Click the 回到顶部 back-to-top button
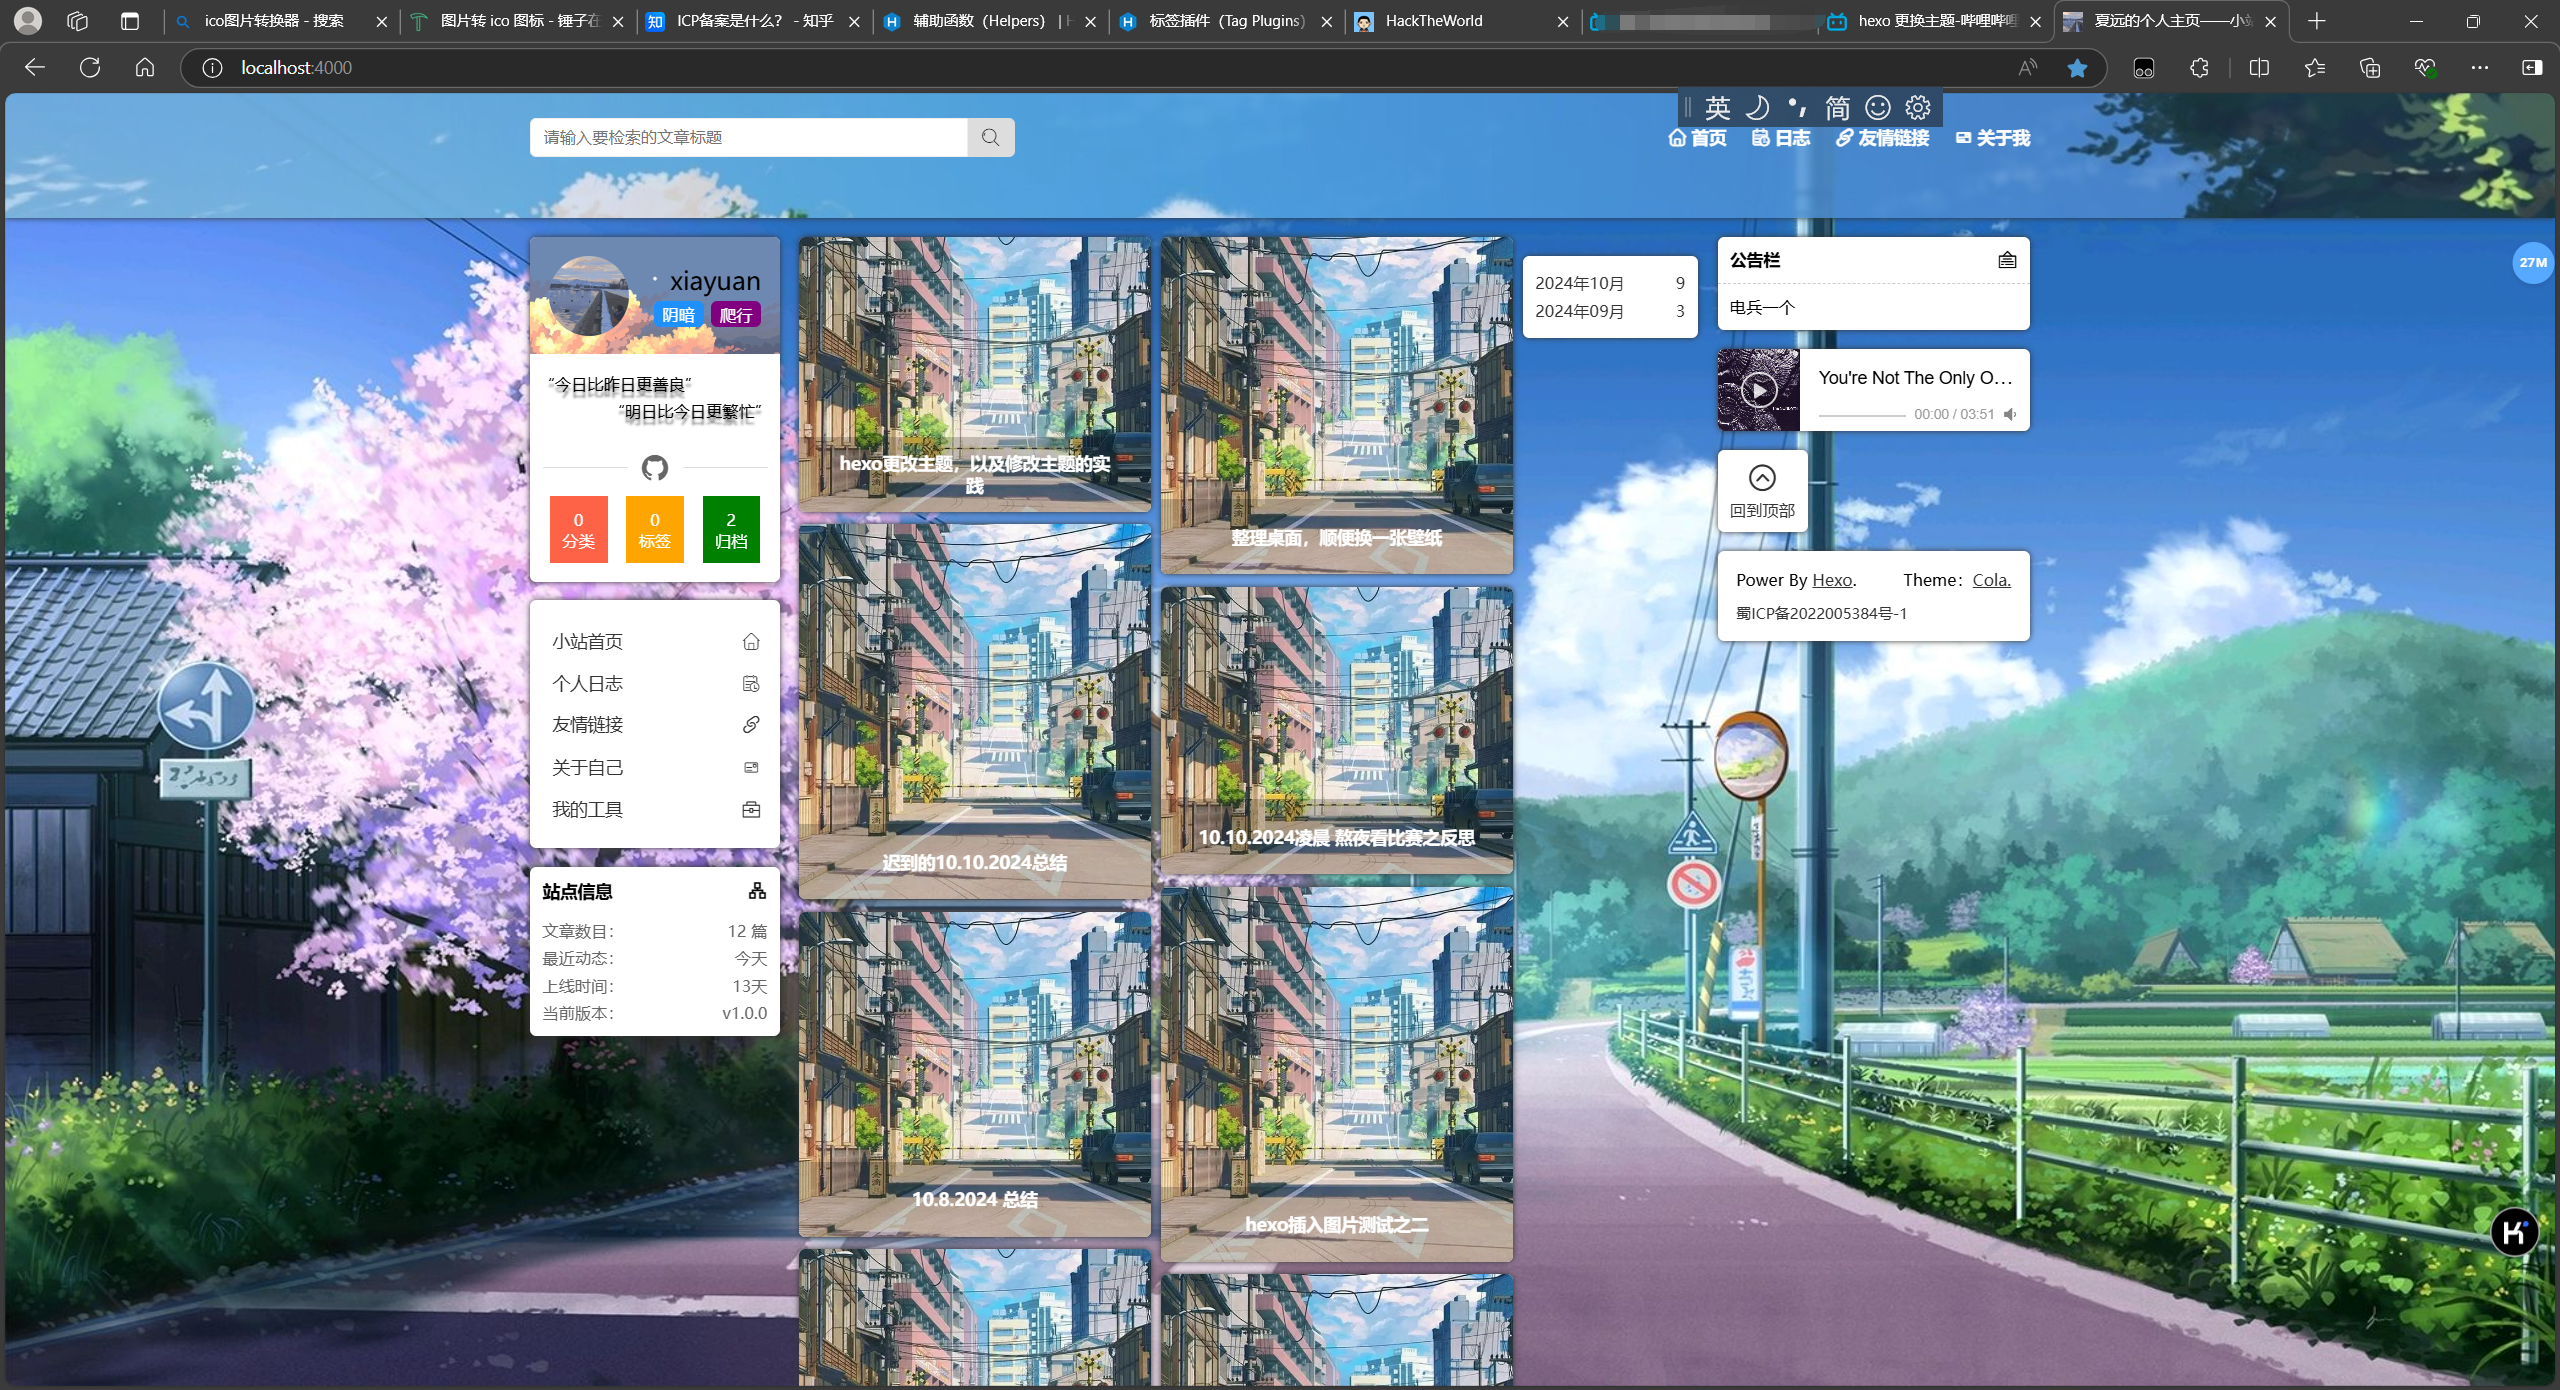Image resolution: width=2560 pixels, height=1390 pixels. coord(1762,491)
